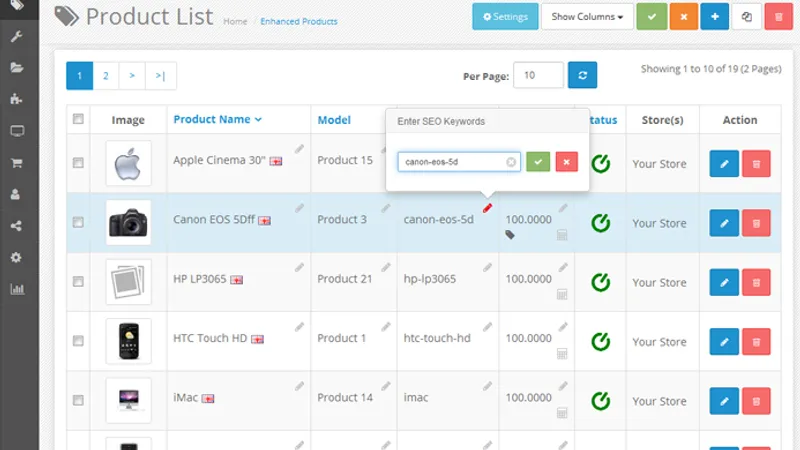Image resolution: width=800 pixels, height=450 pixels.
Task: Open the Settings button
Action: pyautogui.click(x=505, y=17)
